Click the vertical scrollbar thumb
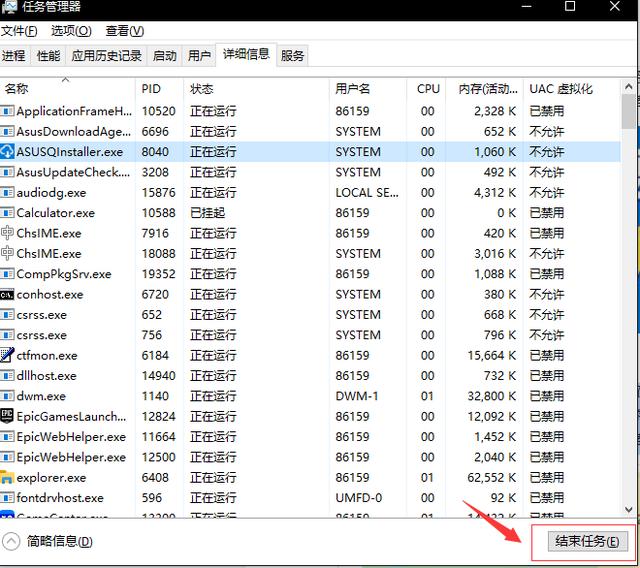 click(x=629, y=111)
